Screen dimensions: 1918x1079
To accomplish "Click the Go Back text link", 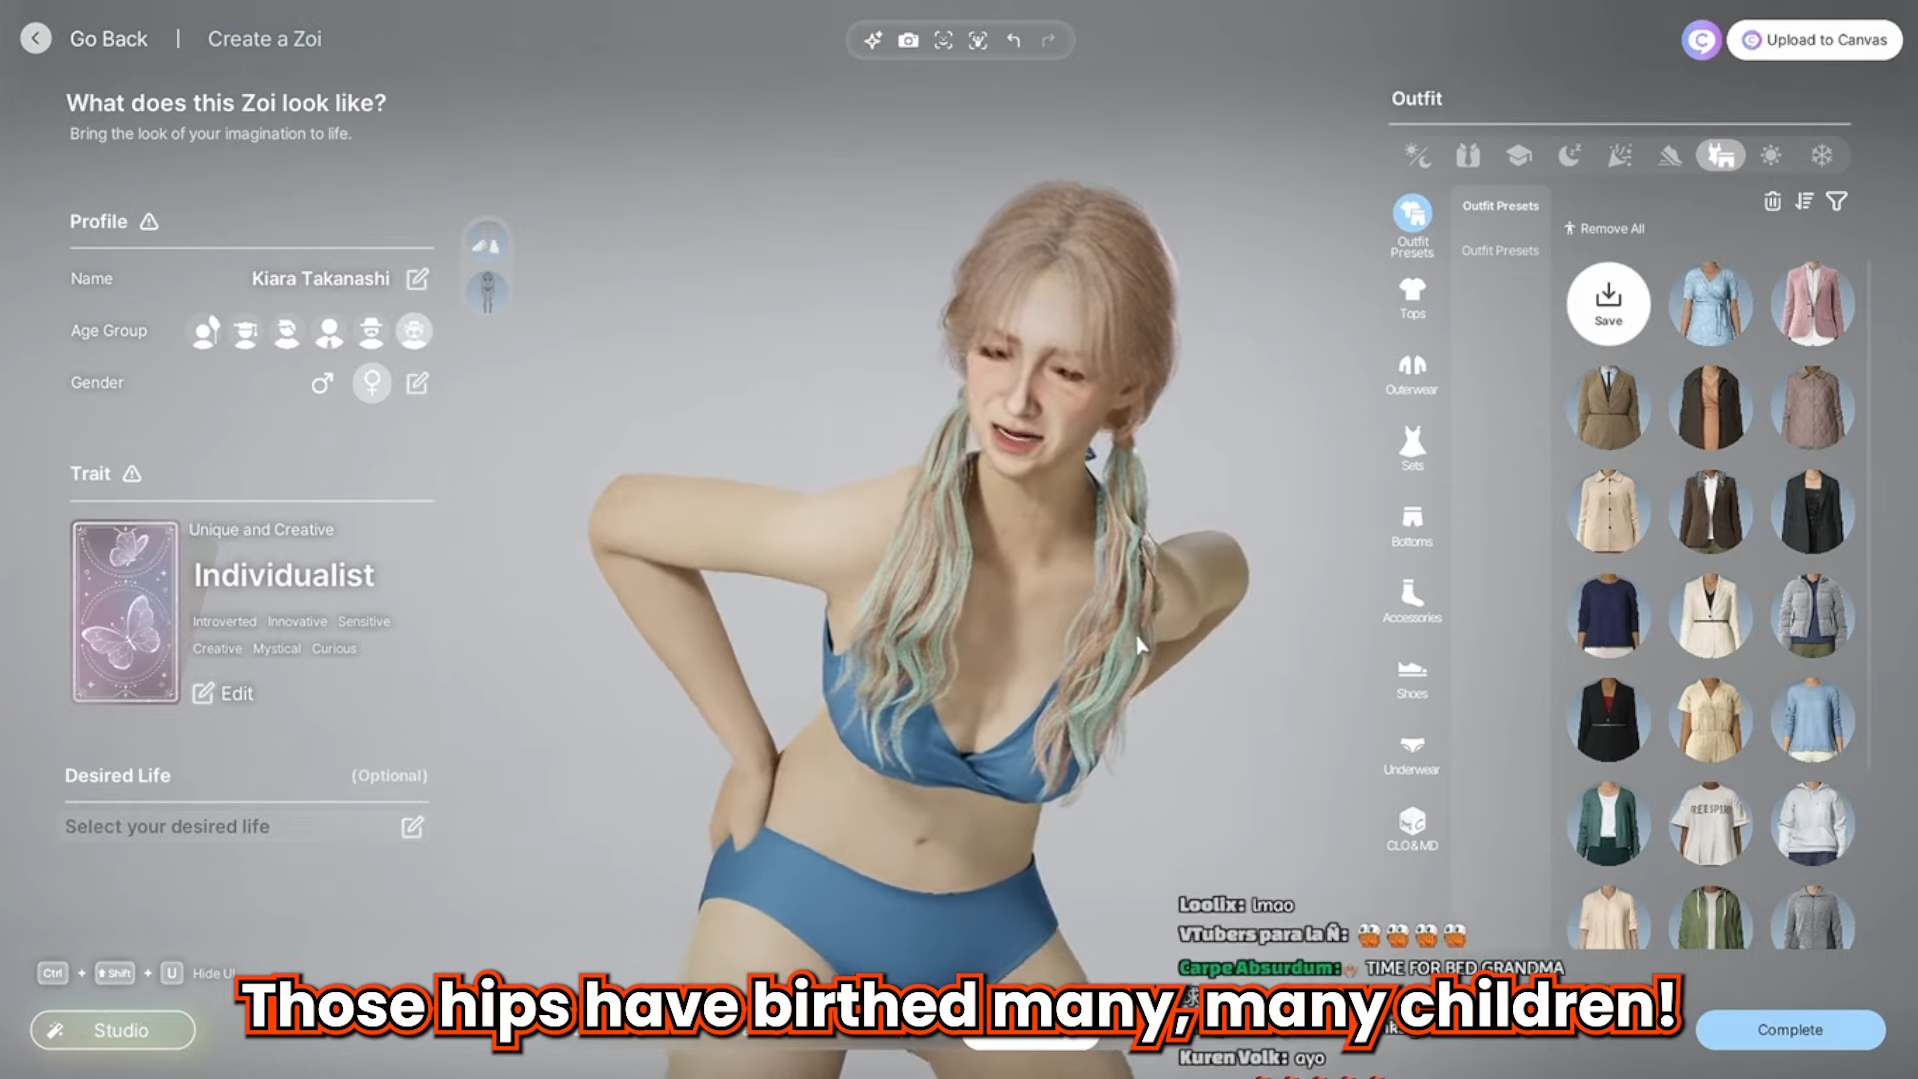I will 108,39.
